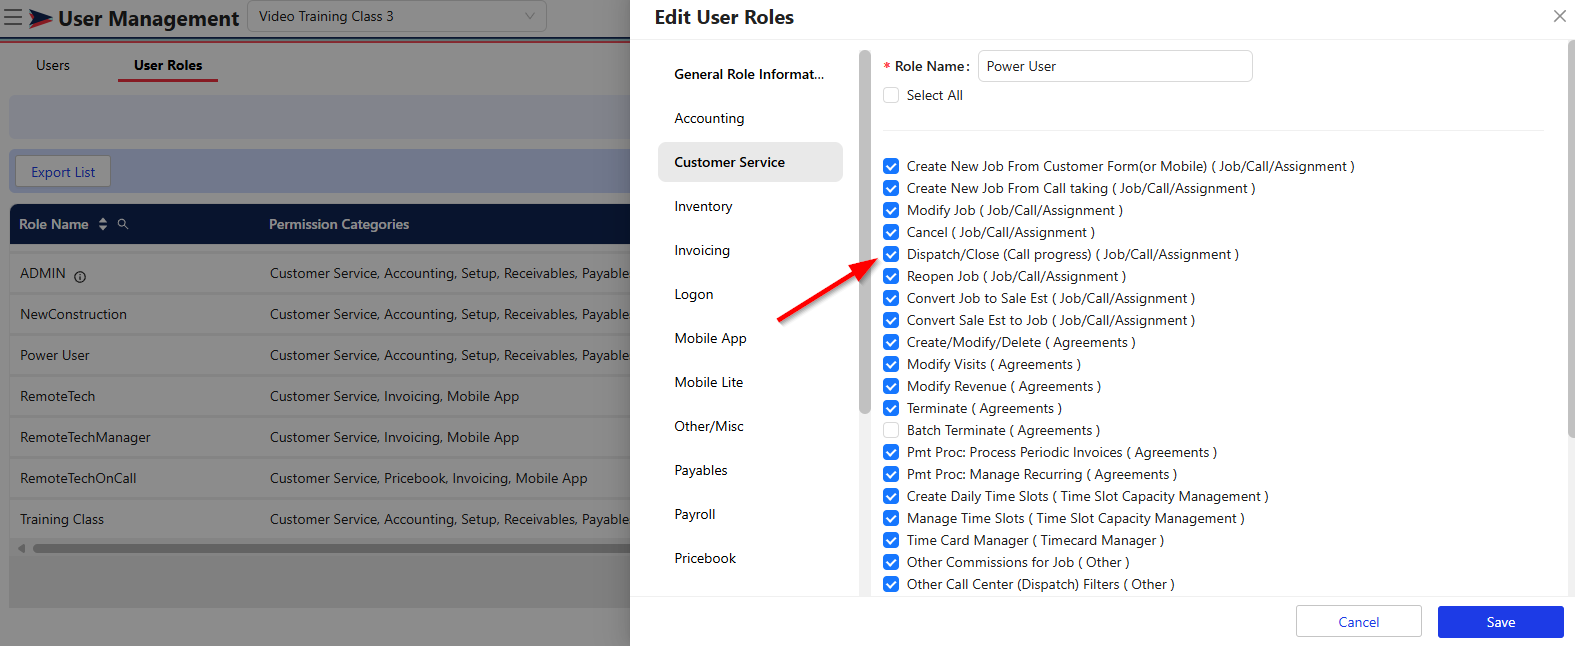Uncheck Cancel Job/Call/Assignment permission
The height and width of the screenshot is (649, 1575).
pos(891,232)
